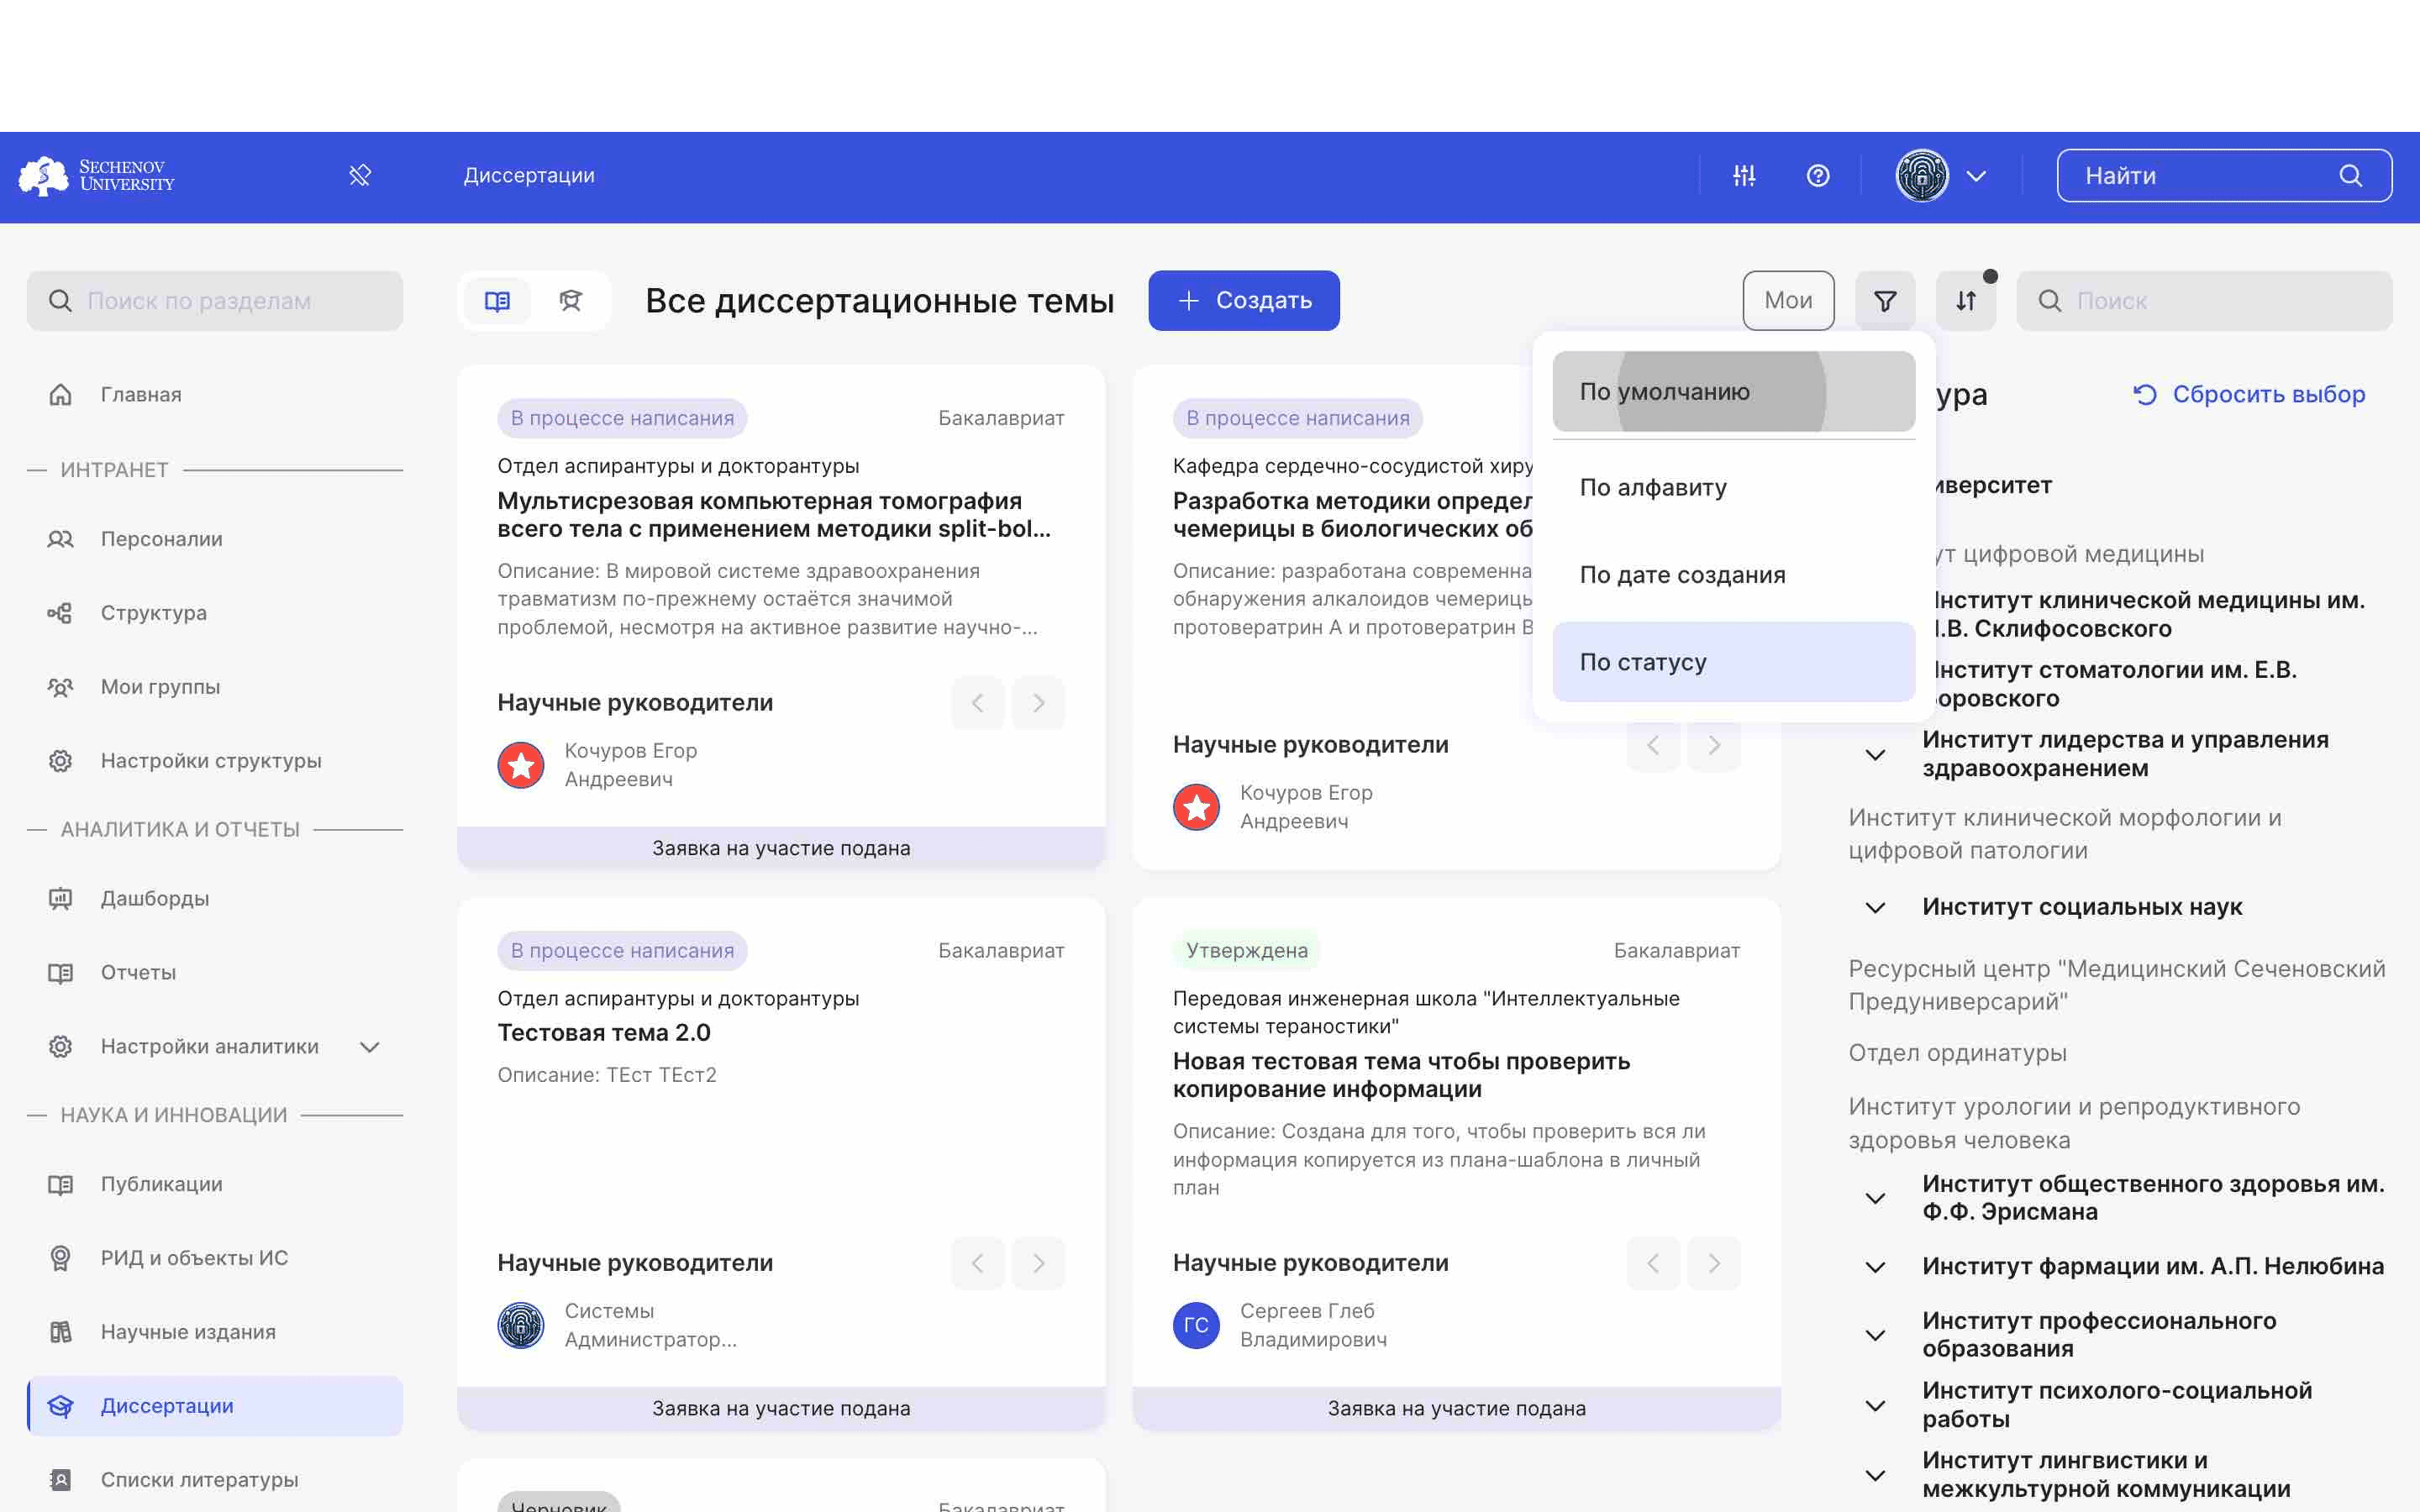Image resolution: width=2420 pixels, height=1512 pixels.
Task: Click the Настройки аналитики gear icon
Action: (x=60, y=1047)
